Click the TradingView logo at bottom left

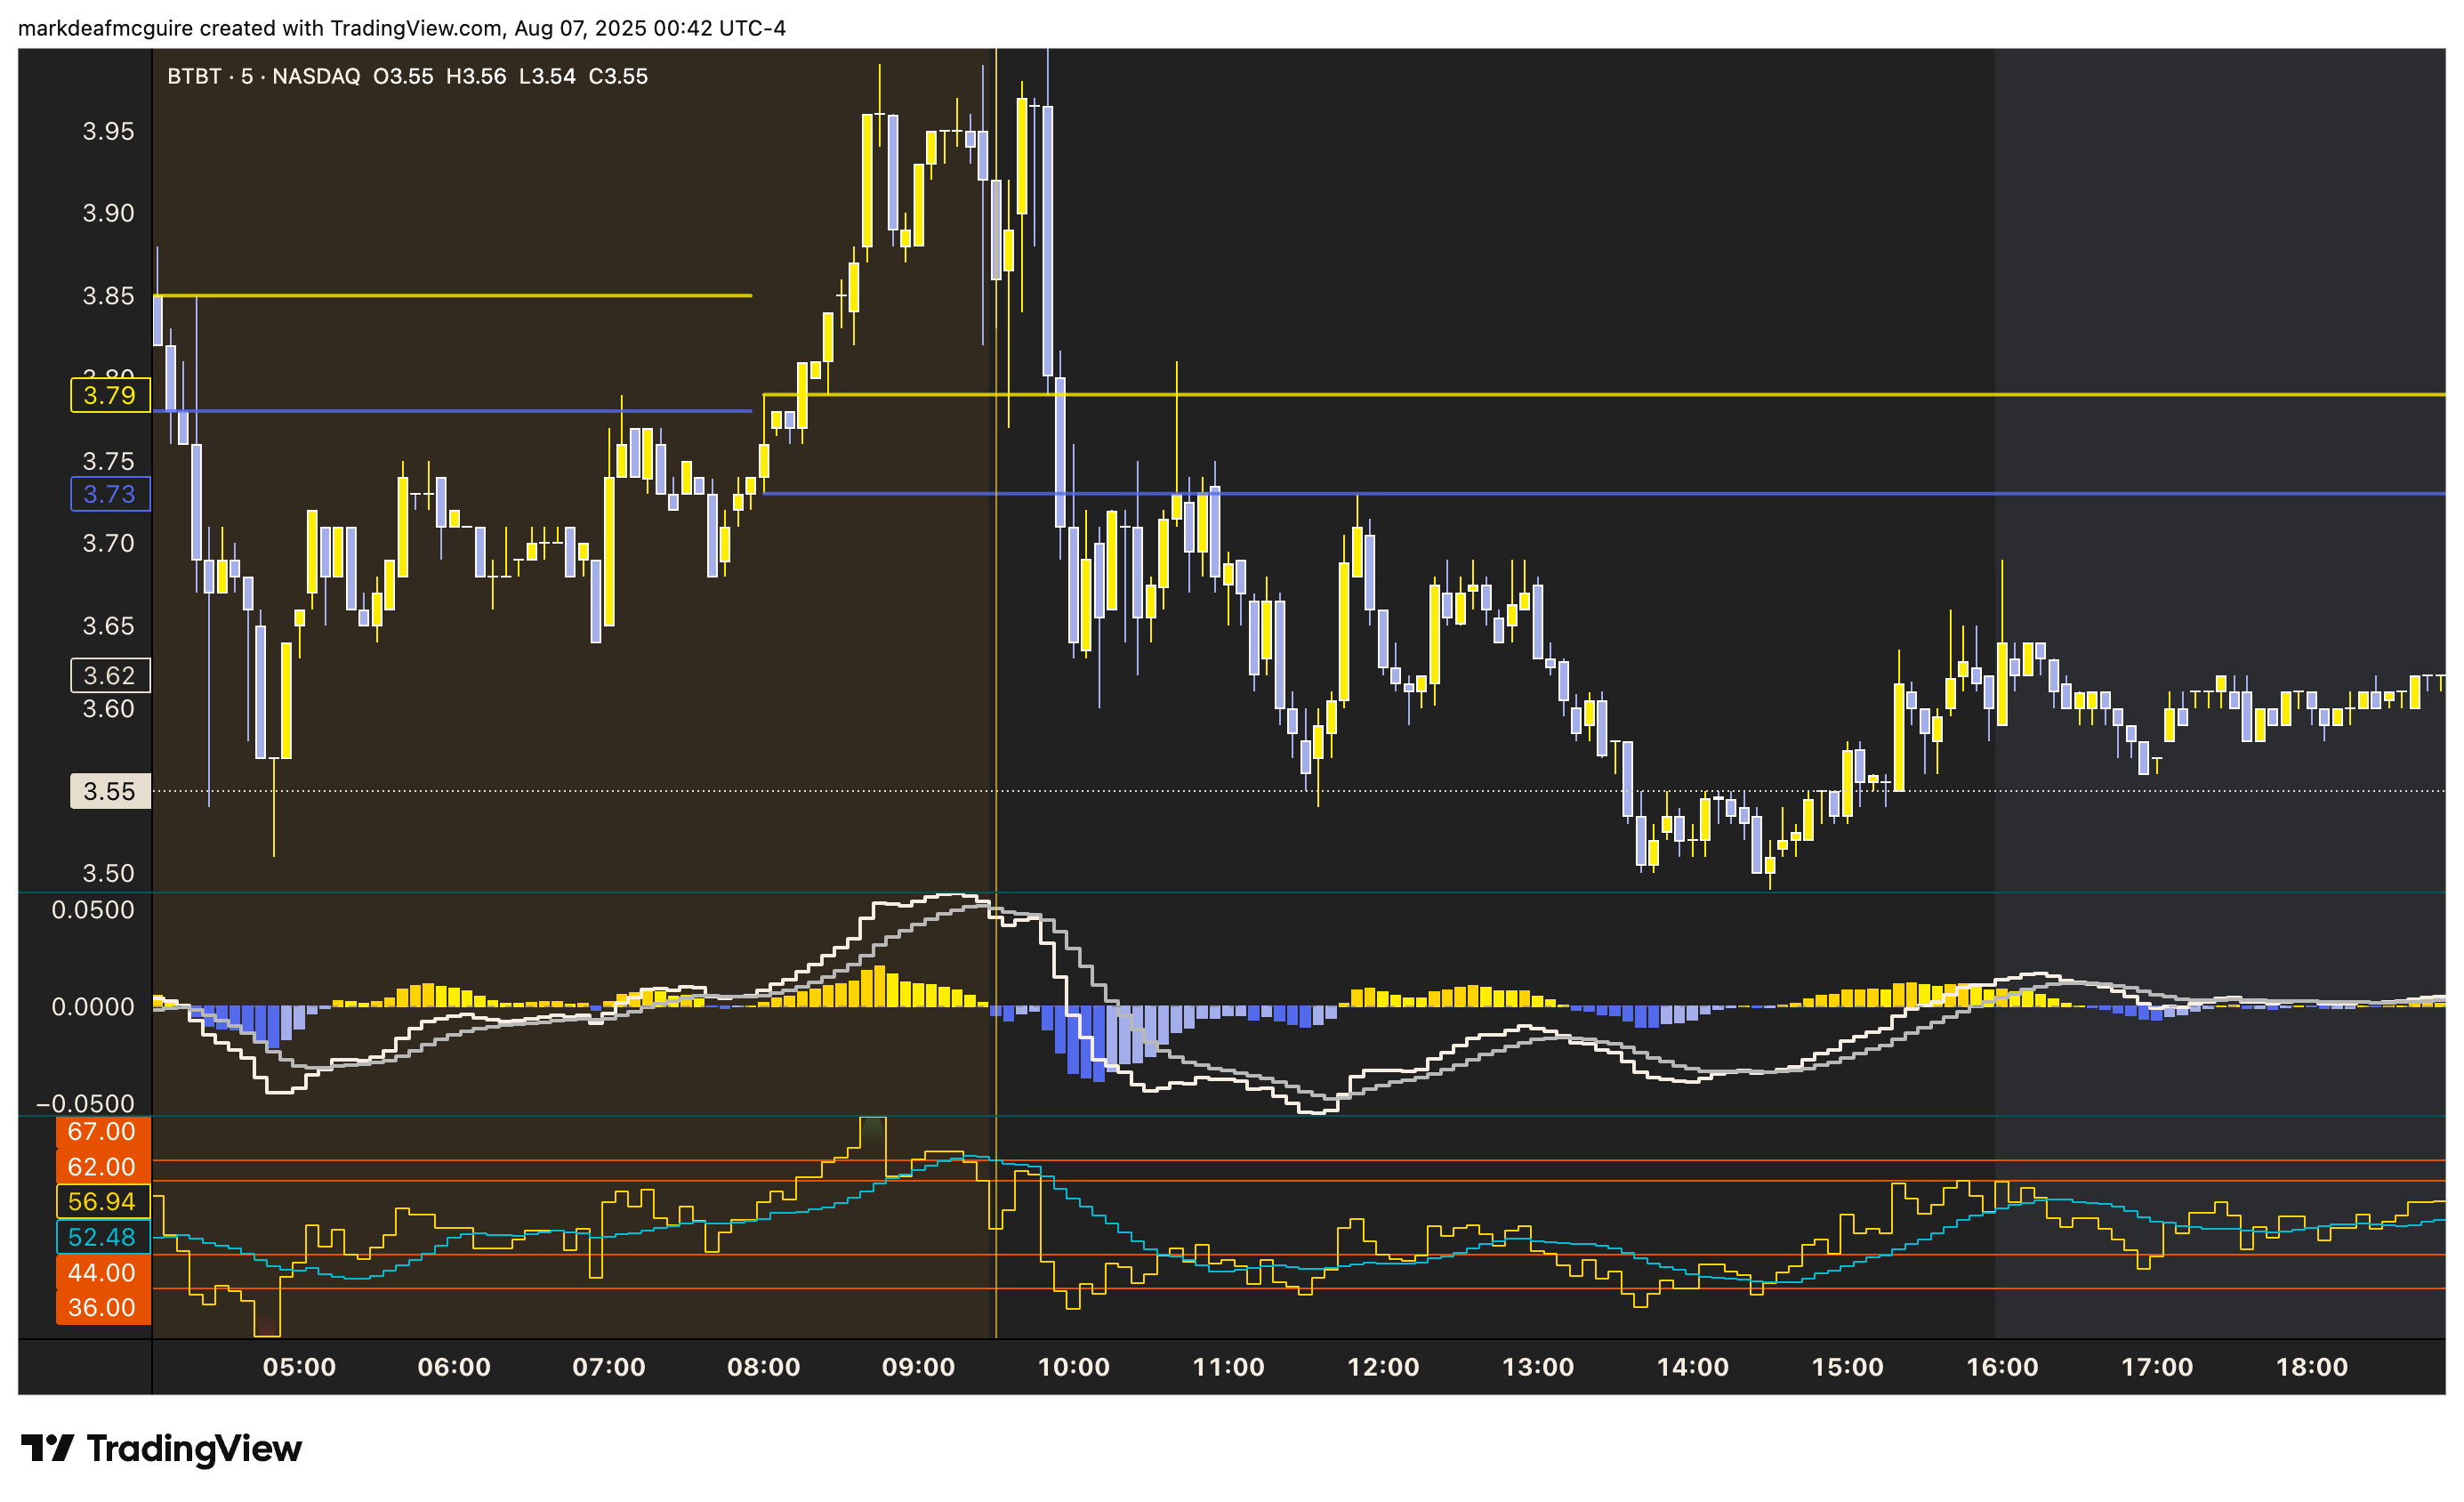(161, 1448)
